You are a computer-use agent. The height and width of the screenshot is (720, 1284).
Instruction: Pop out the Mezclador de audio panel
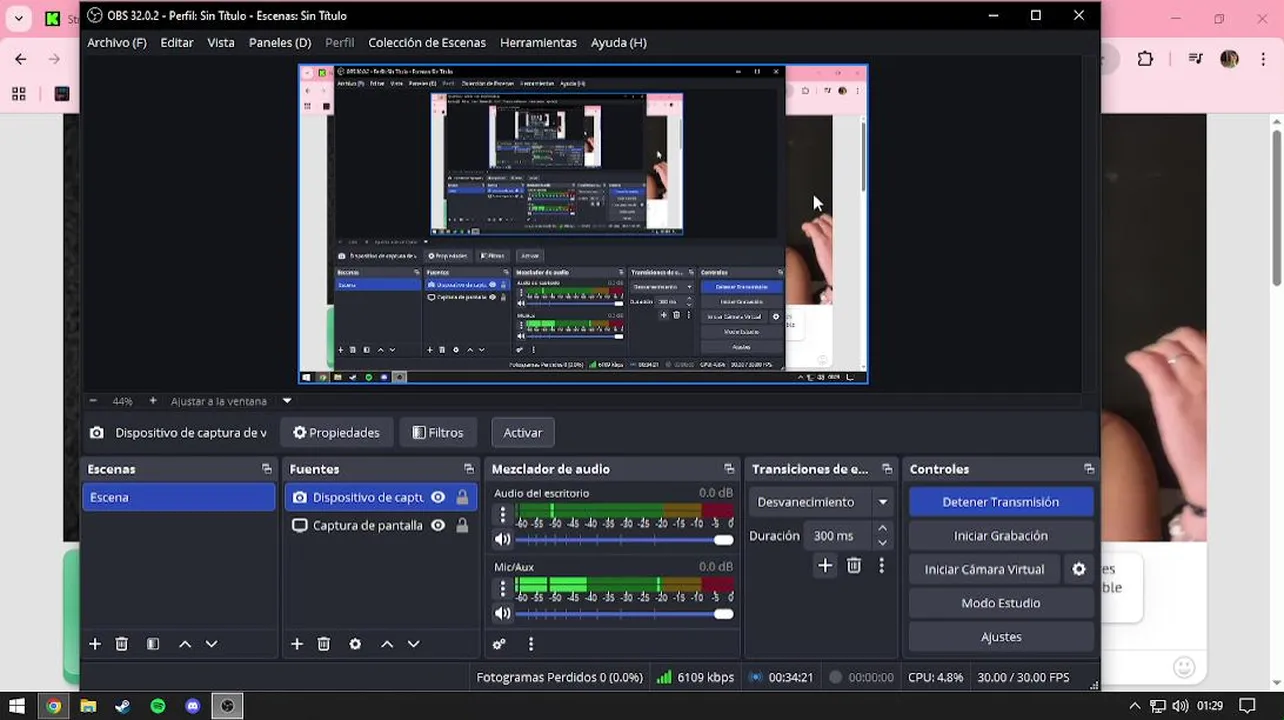(729, 469)
